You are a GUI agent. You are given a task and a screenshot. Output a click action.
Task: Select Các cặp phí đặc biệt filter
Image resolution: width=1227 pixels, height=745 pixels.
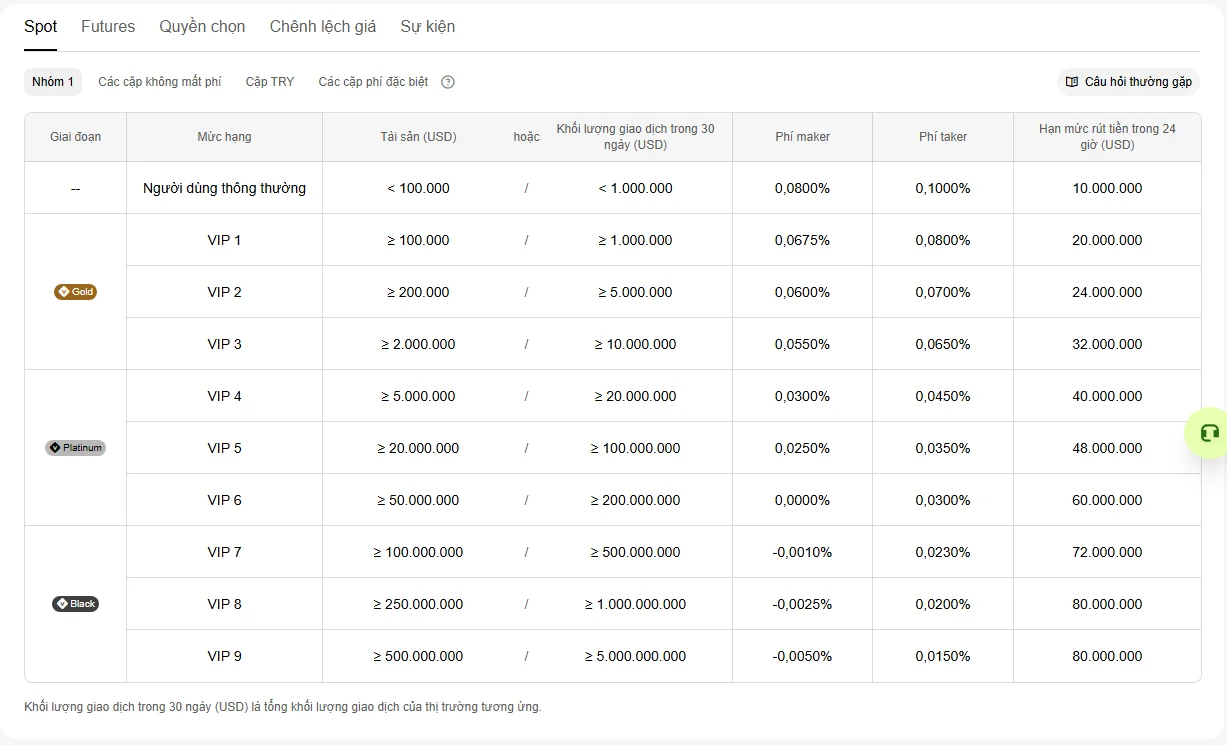pos(373,82)
